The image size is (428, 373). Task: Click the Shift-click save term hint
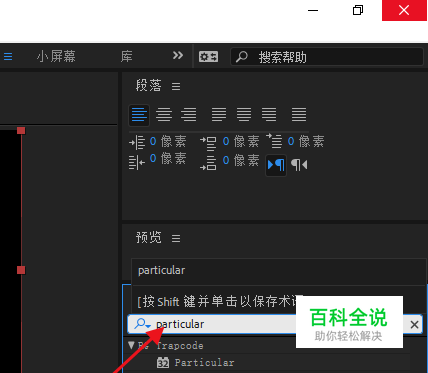pyautogui.click(x=220, y=301)
